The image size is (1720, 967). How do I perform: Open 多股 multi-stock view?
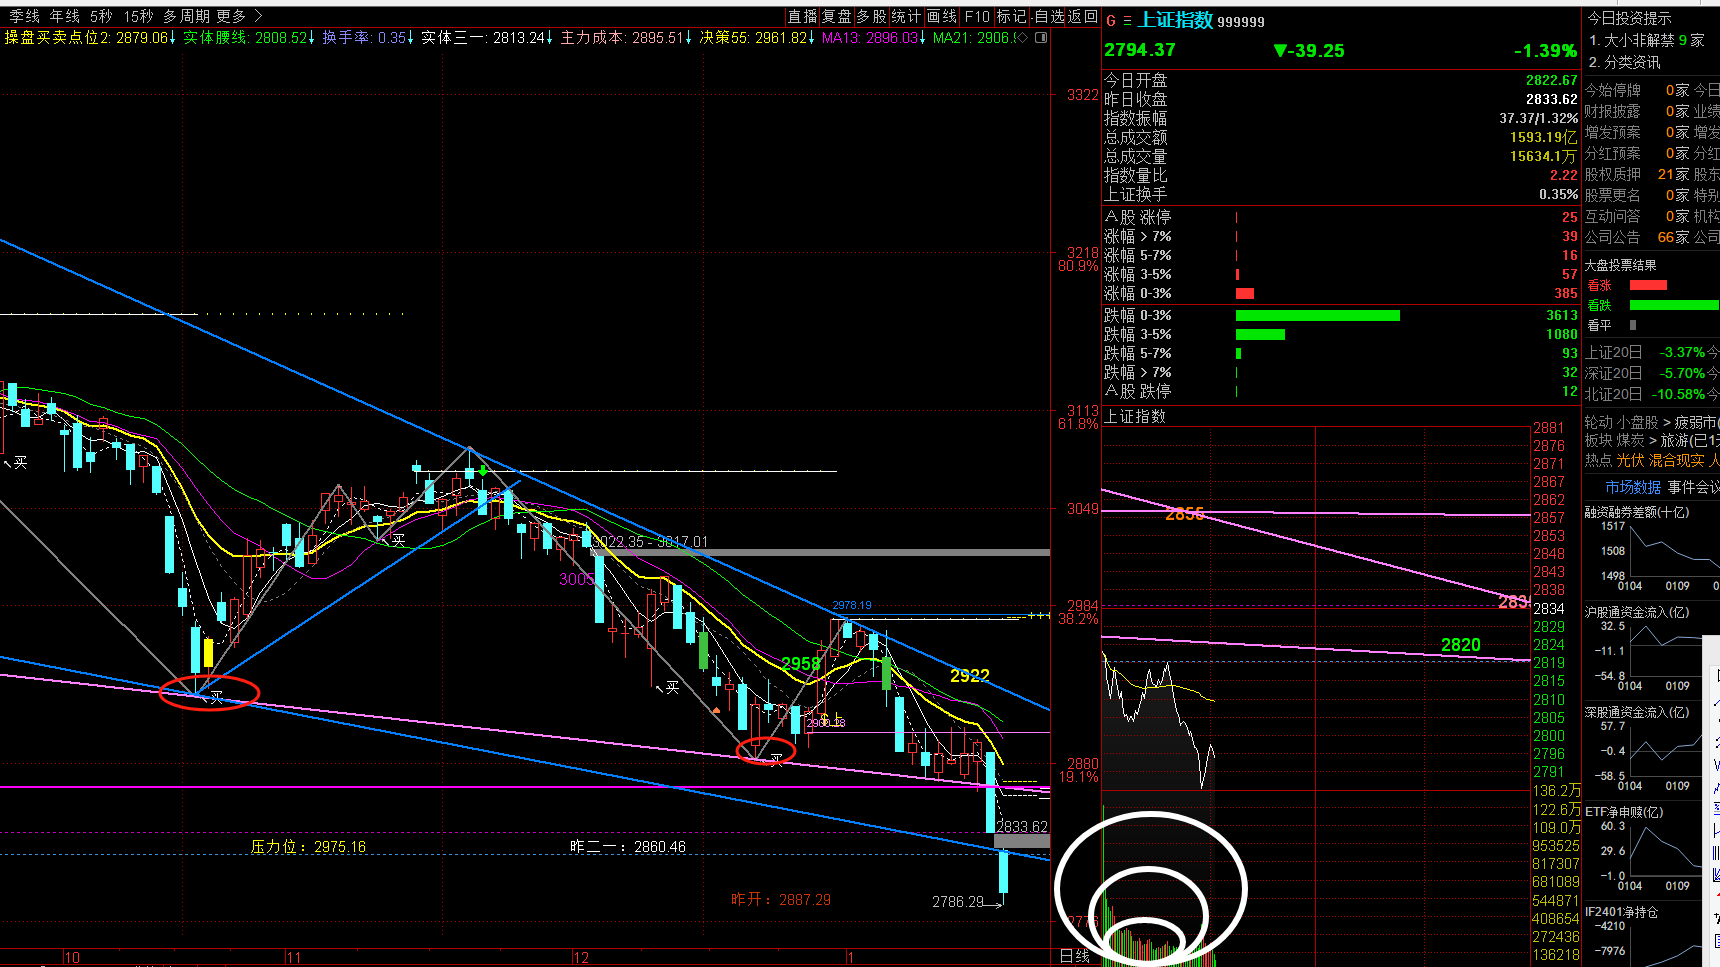coord(872,16)
